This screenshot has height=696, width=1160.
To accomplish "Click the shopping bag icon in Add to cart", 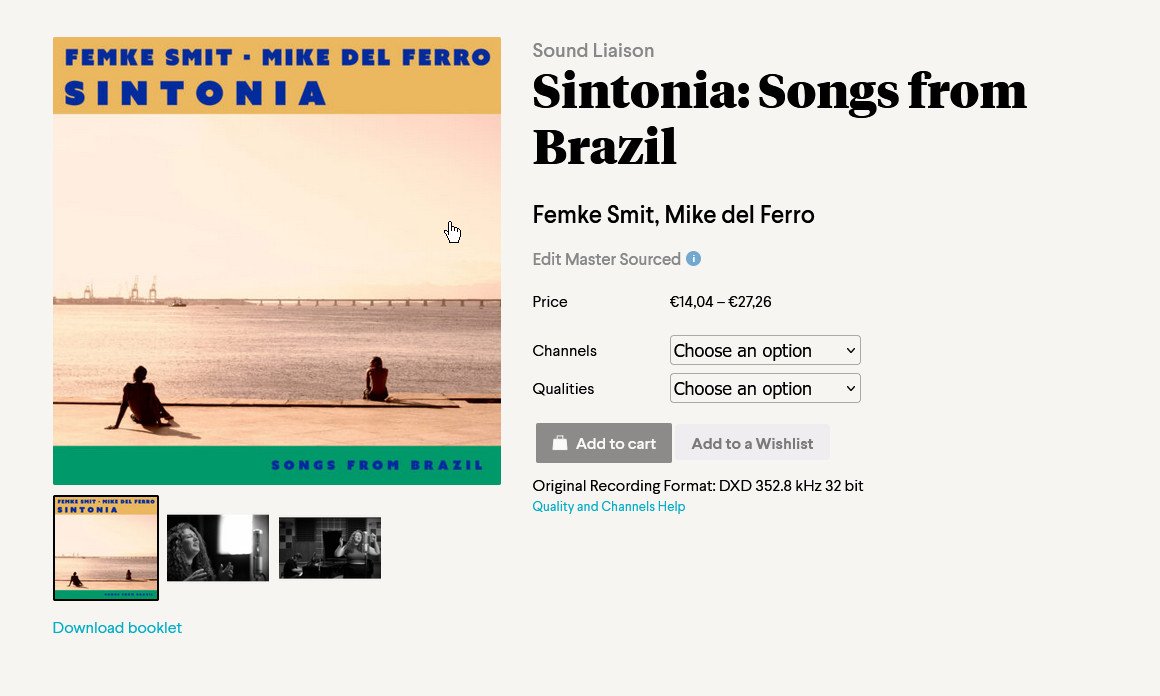I will (560, 443).
